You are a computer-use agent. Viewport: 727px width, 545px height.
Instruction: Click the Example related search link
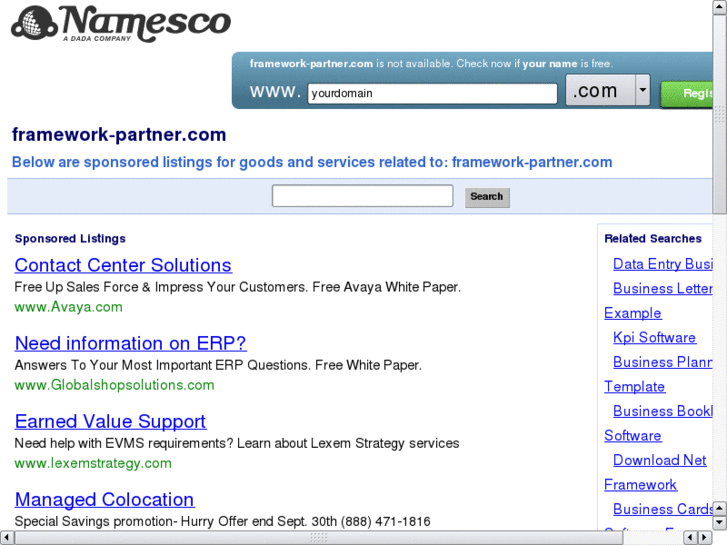pyautogui.click(x=632, y=313)
